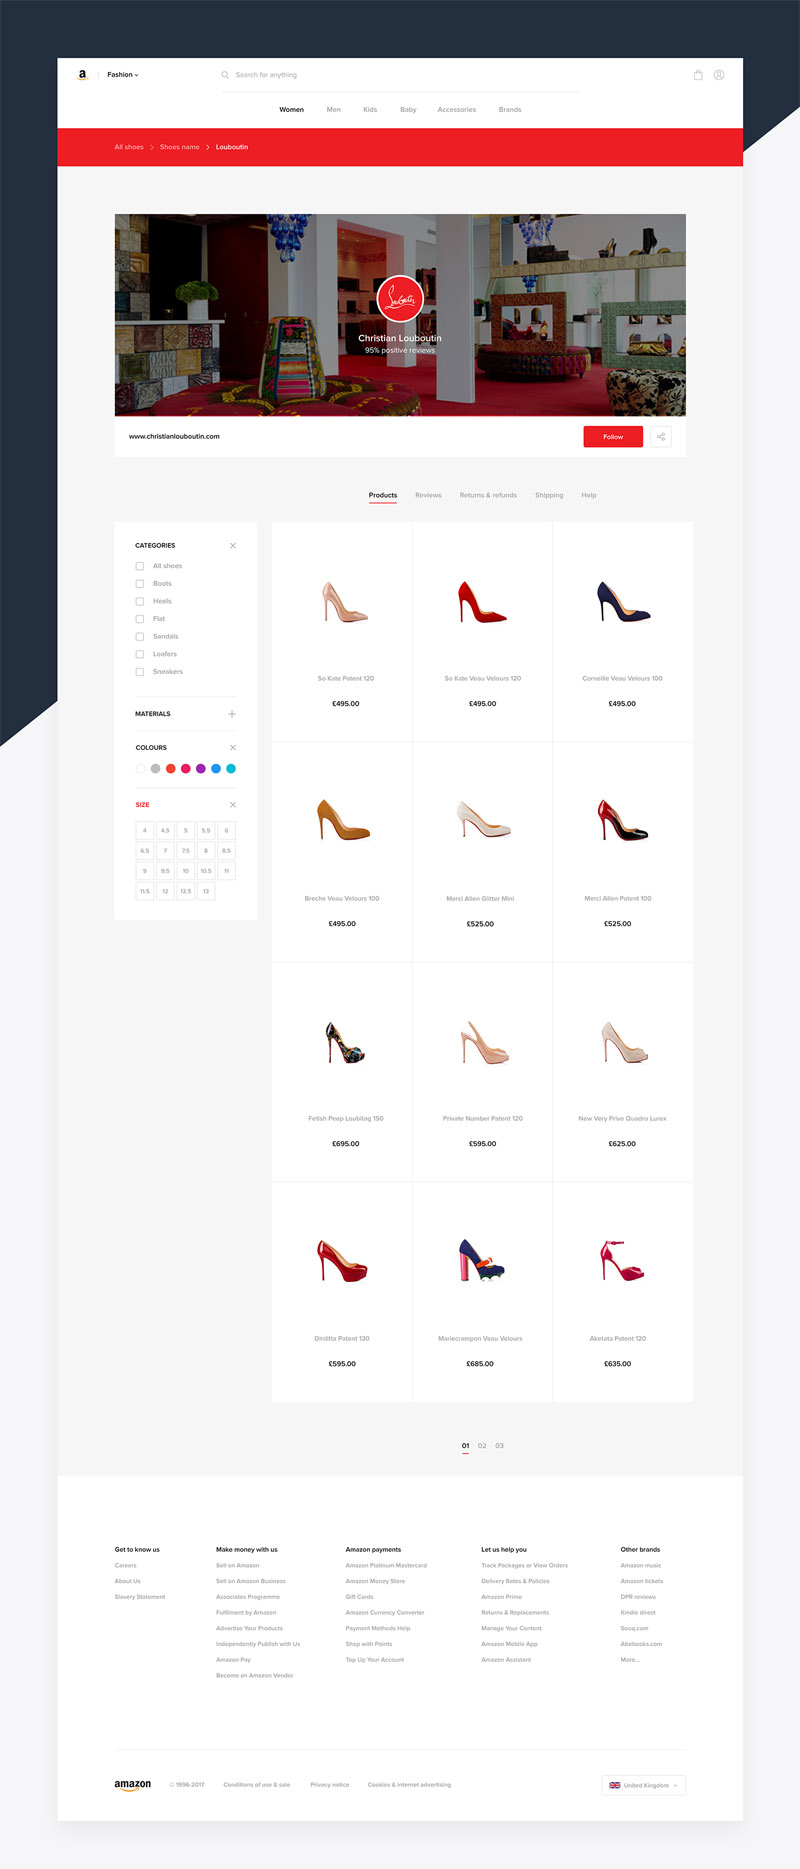Open the 'Gift Cards' footer link
Image resolution: width=800 pixels, height=1869 pixels.
click(359, 1597)
